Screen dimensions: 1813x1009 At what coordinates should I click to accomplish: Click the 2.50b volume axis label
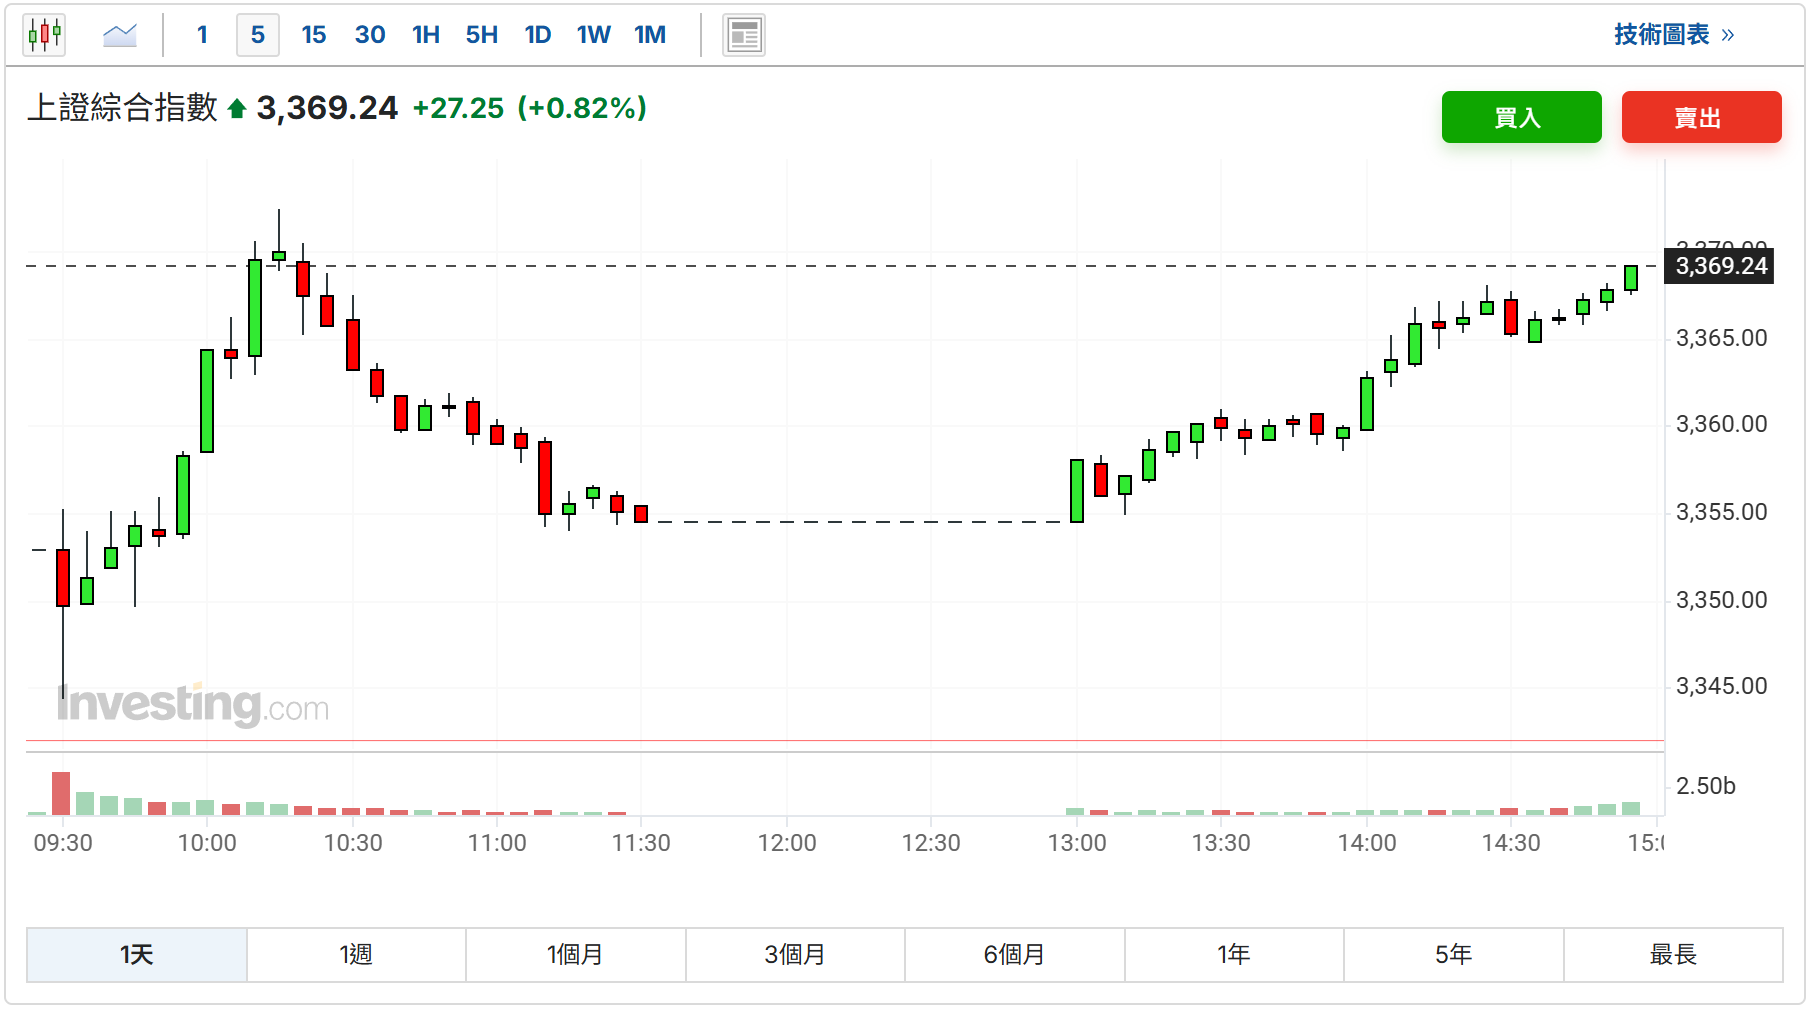1705,786
